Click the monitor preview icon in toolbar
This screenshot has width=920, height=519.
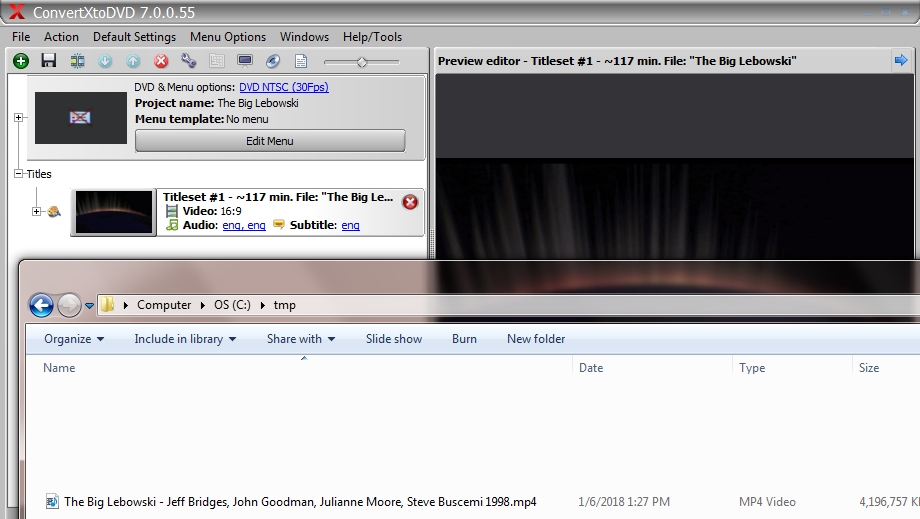click(245, 61)
